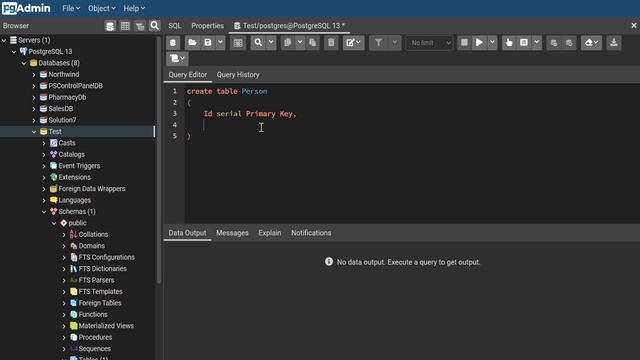Switch to the SQL tab

(x=175, y=26)
